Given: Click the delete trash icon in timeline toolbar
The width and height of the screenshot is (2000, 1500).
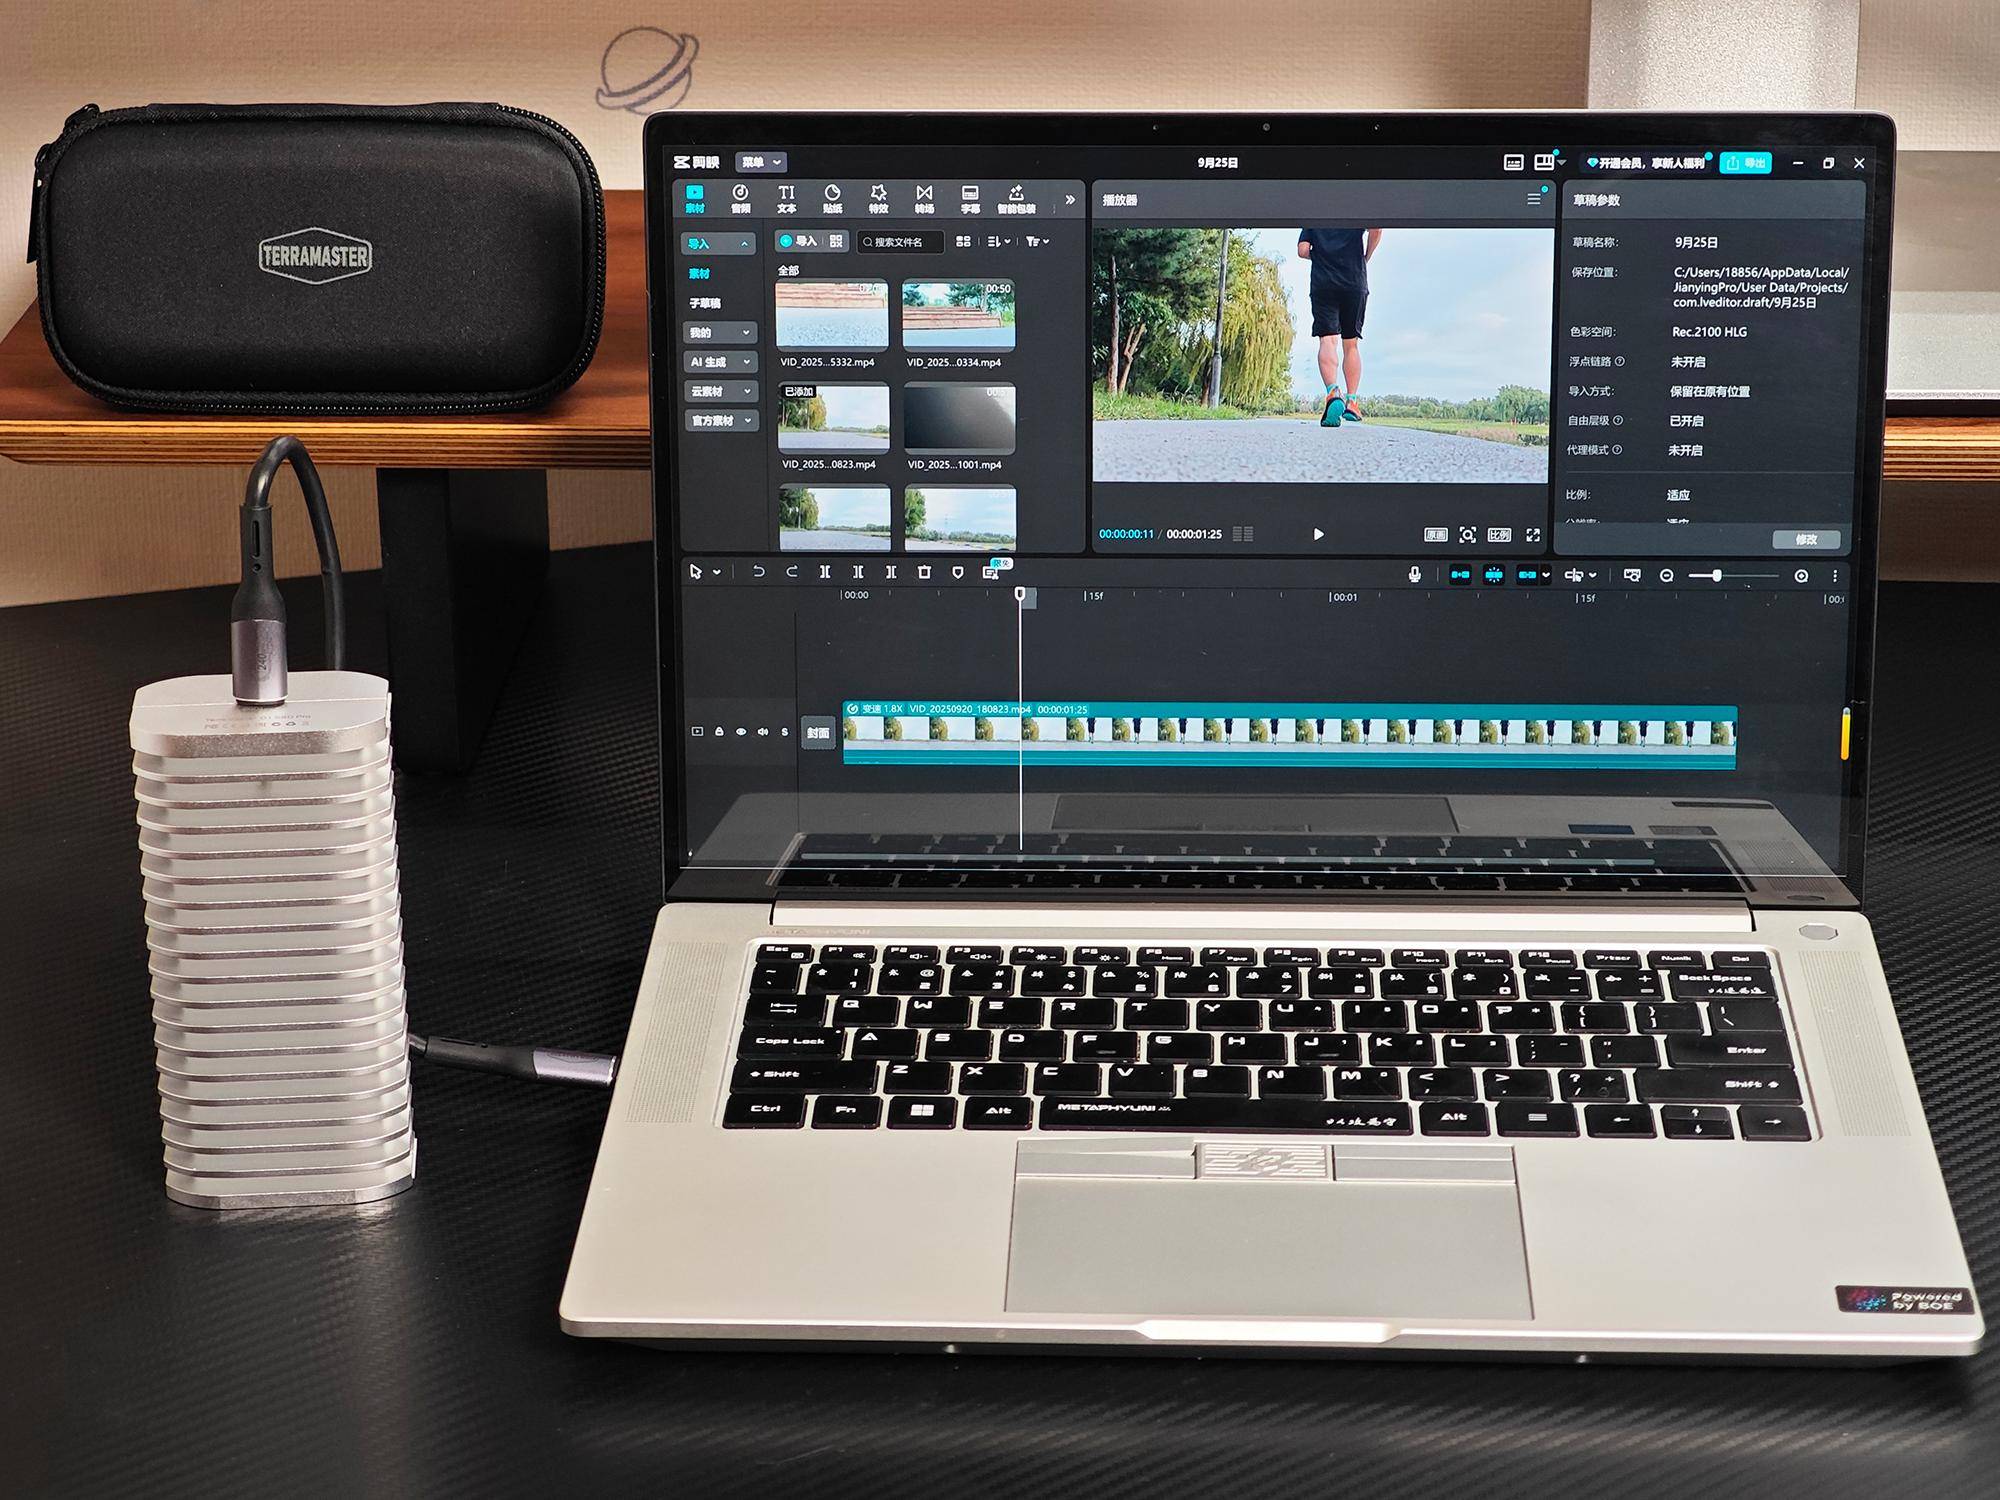Looking at the screenshot, I should (x=924, y=572).
